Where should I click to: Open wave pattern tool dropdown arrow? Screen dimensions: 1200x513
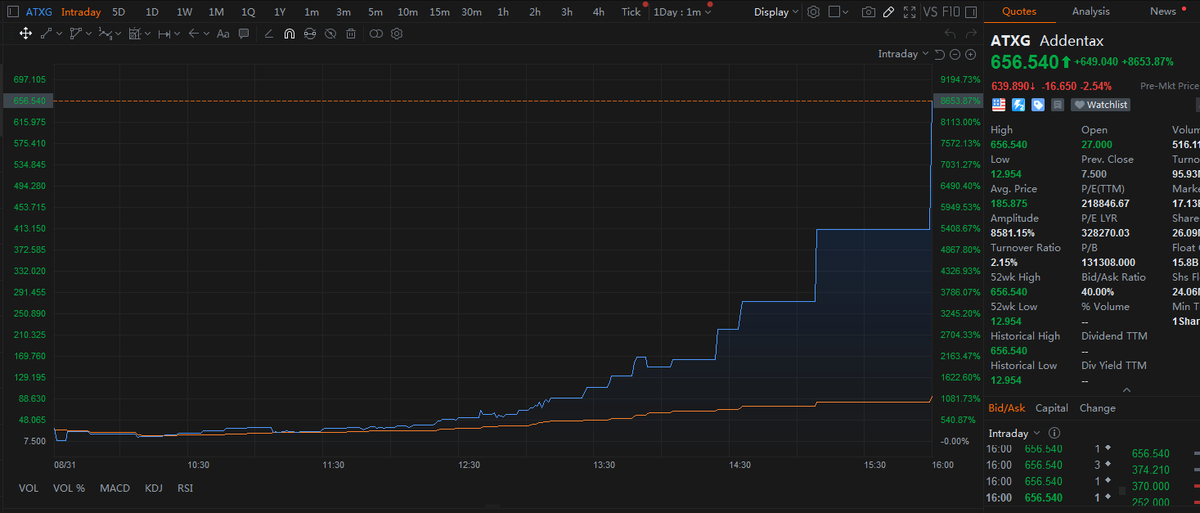pos(118,33)
